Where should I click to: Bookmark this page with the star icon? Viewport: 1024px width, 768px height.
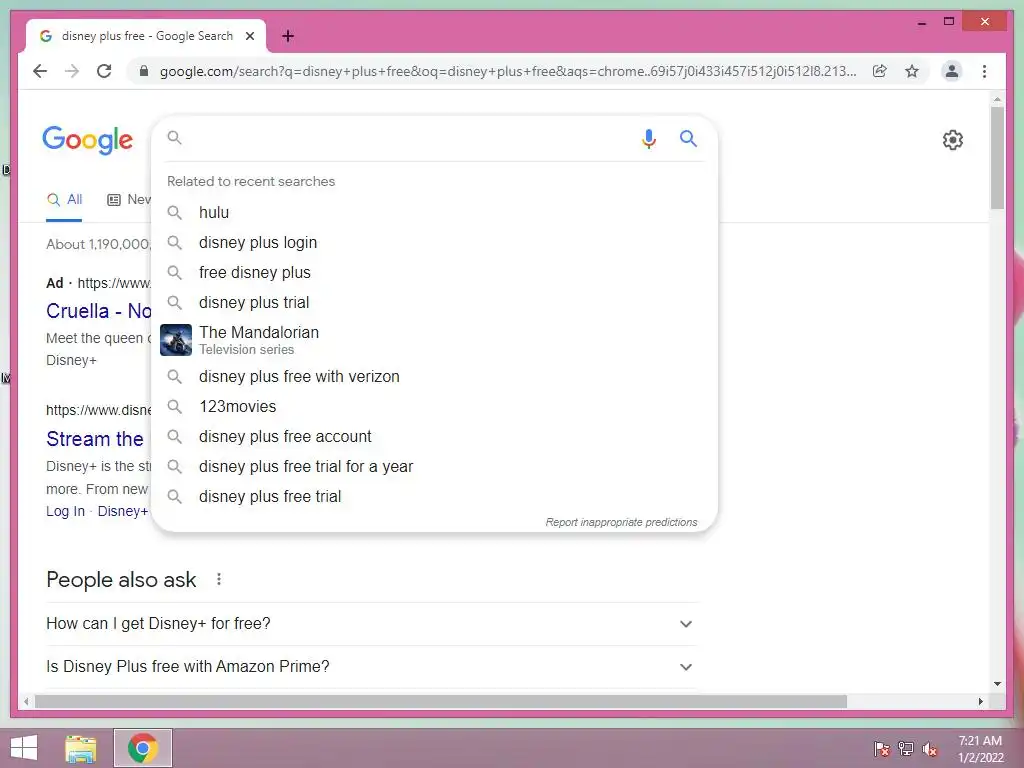pos(912,71)
